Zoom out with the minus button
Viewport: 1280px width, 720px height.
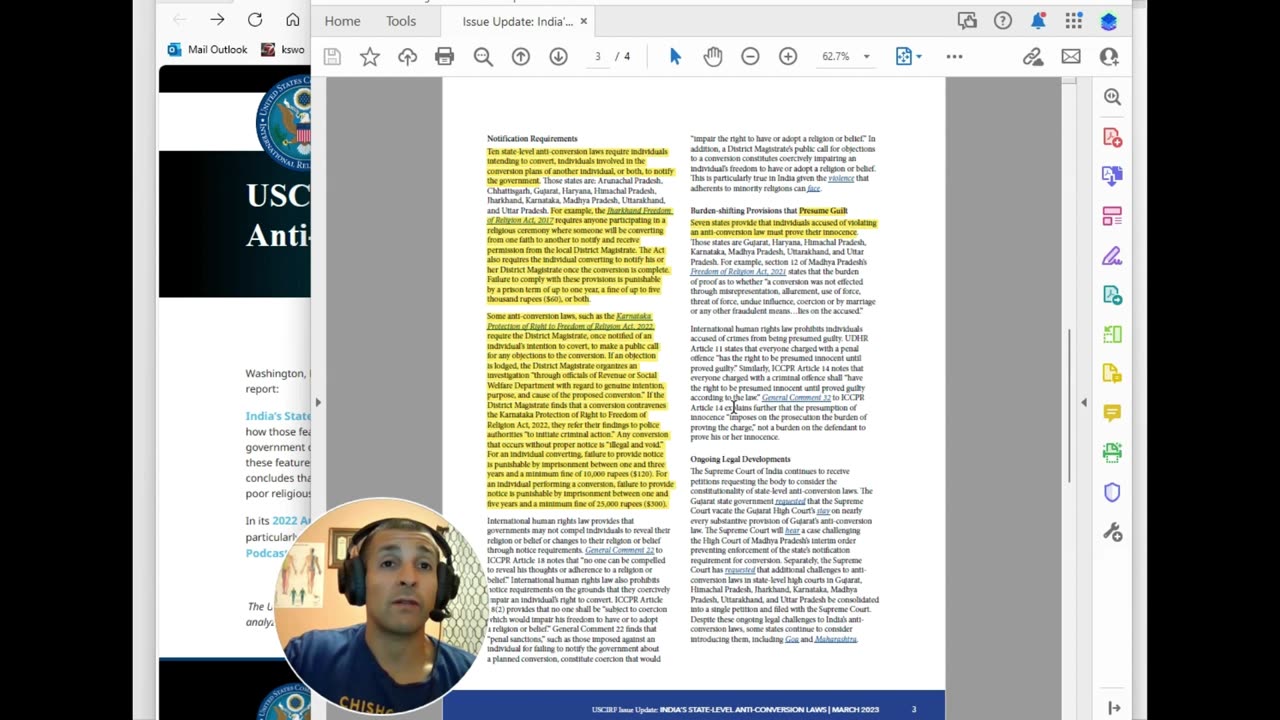pyautogui.click(x=750, y=57)
